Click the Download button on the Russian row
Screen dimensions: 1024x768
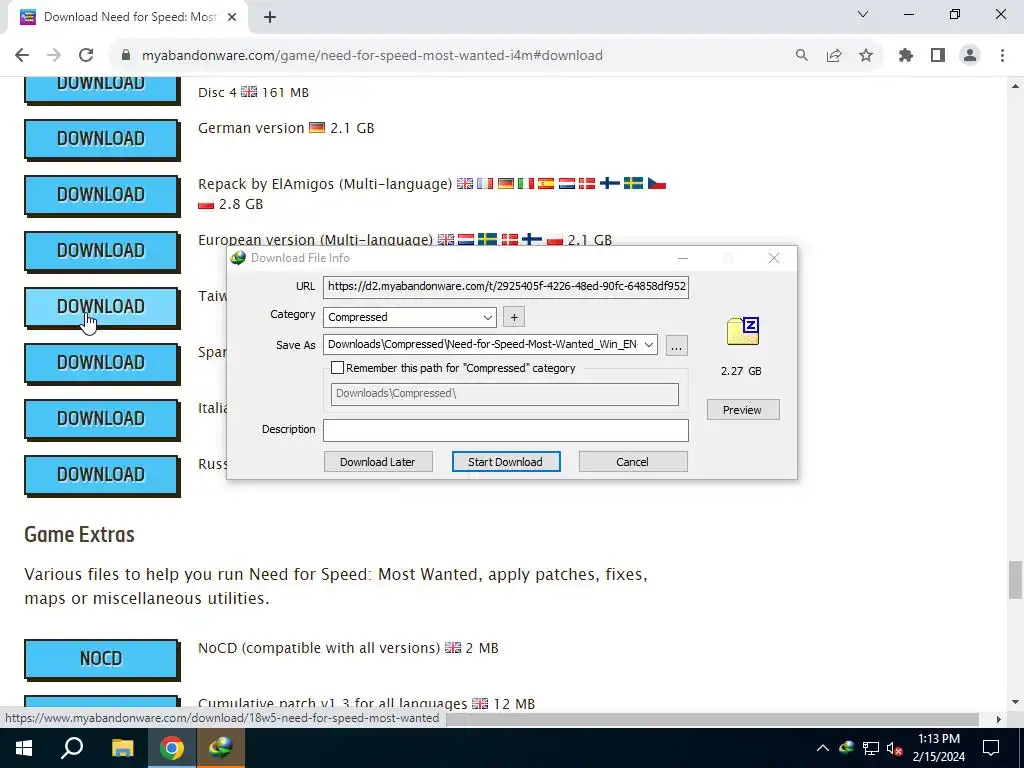click(101, 475)
